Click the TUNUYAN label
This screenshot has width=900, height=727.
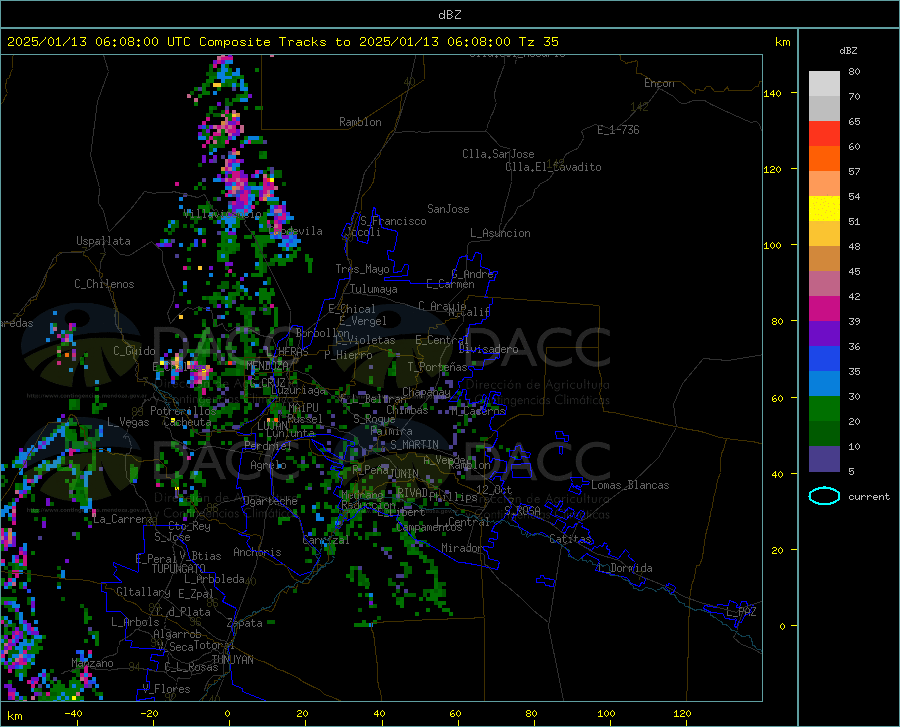tap(232, 660)
